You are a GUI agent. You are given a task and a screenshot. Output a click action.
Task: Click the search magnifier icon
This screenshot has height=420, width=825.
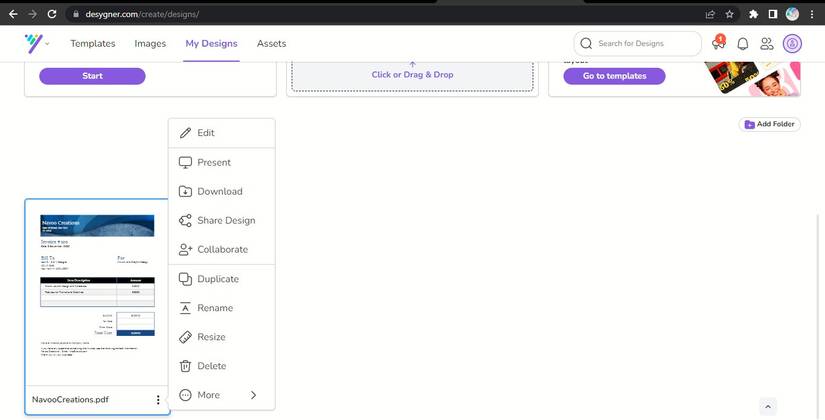point(586,44)
